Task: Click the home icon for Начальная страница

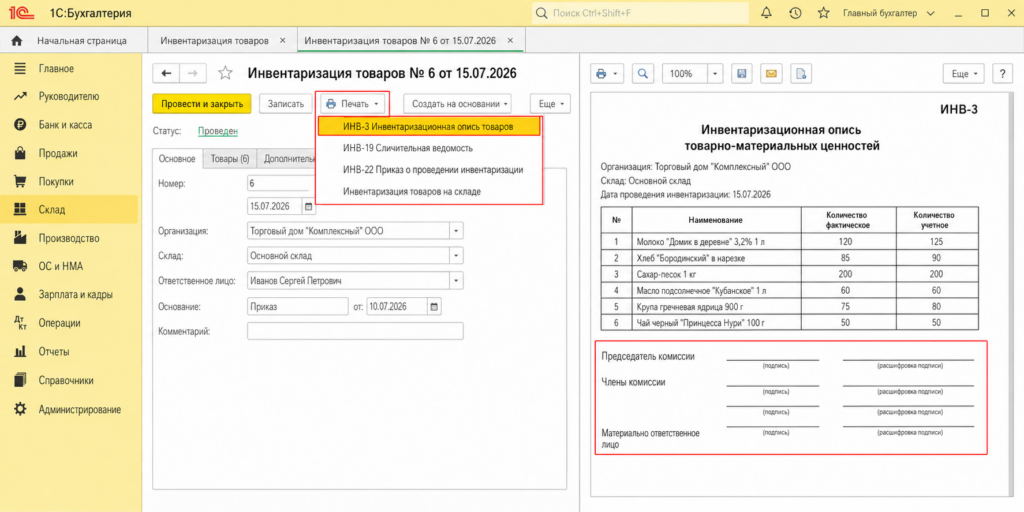Action: pyautogui.click(x=18, y=40)
